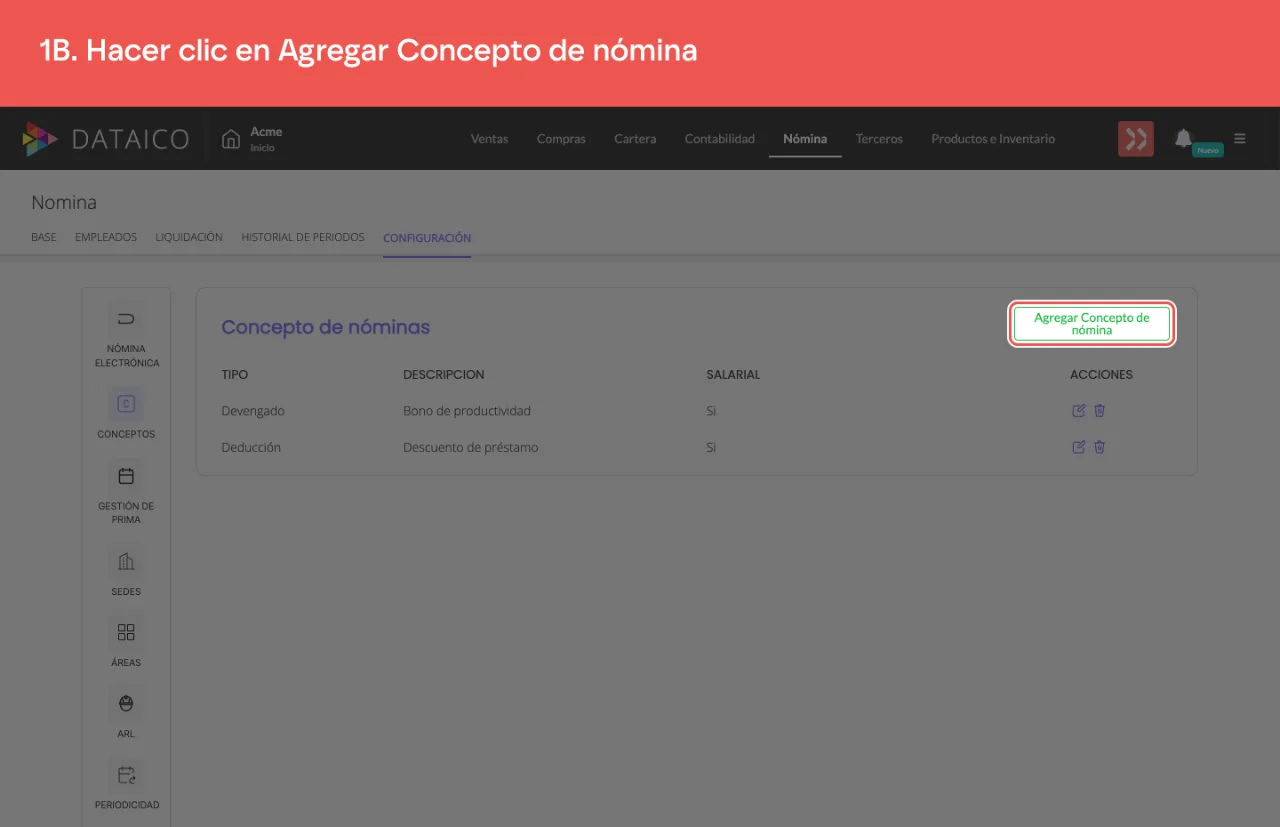Image resolution: width=1280 pixels, height=827 pixels.
Task: Open the Periodicidad calendar icon
Action: [x=126, y=775]
